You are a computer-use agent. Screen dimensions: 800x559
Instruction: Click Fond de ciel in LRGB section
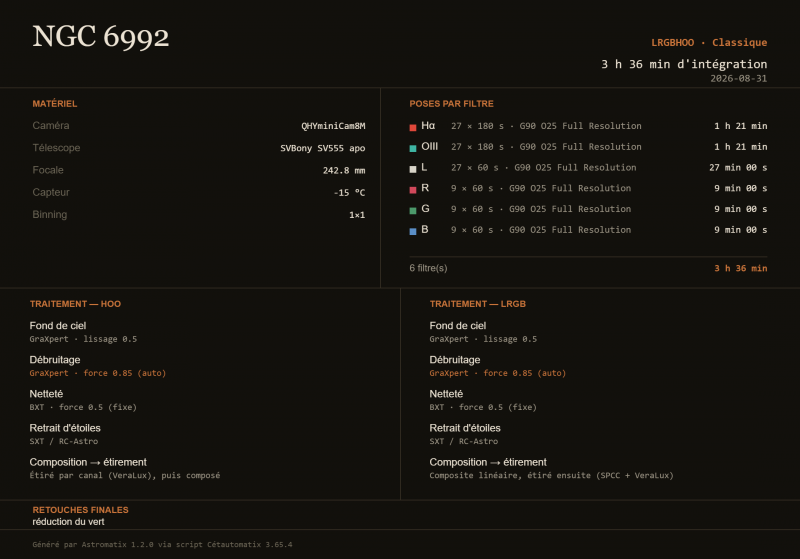click(x=458, y=325)
